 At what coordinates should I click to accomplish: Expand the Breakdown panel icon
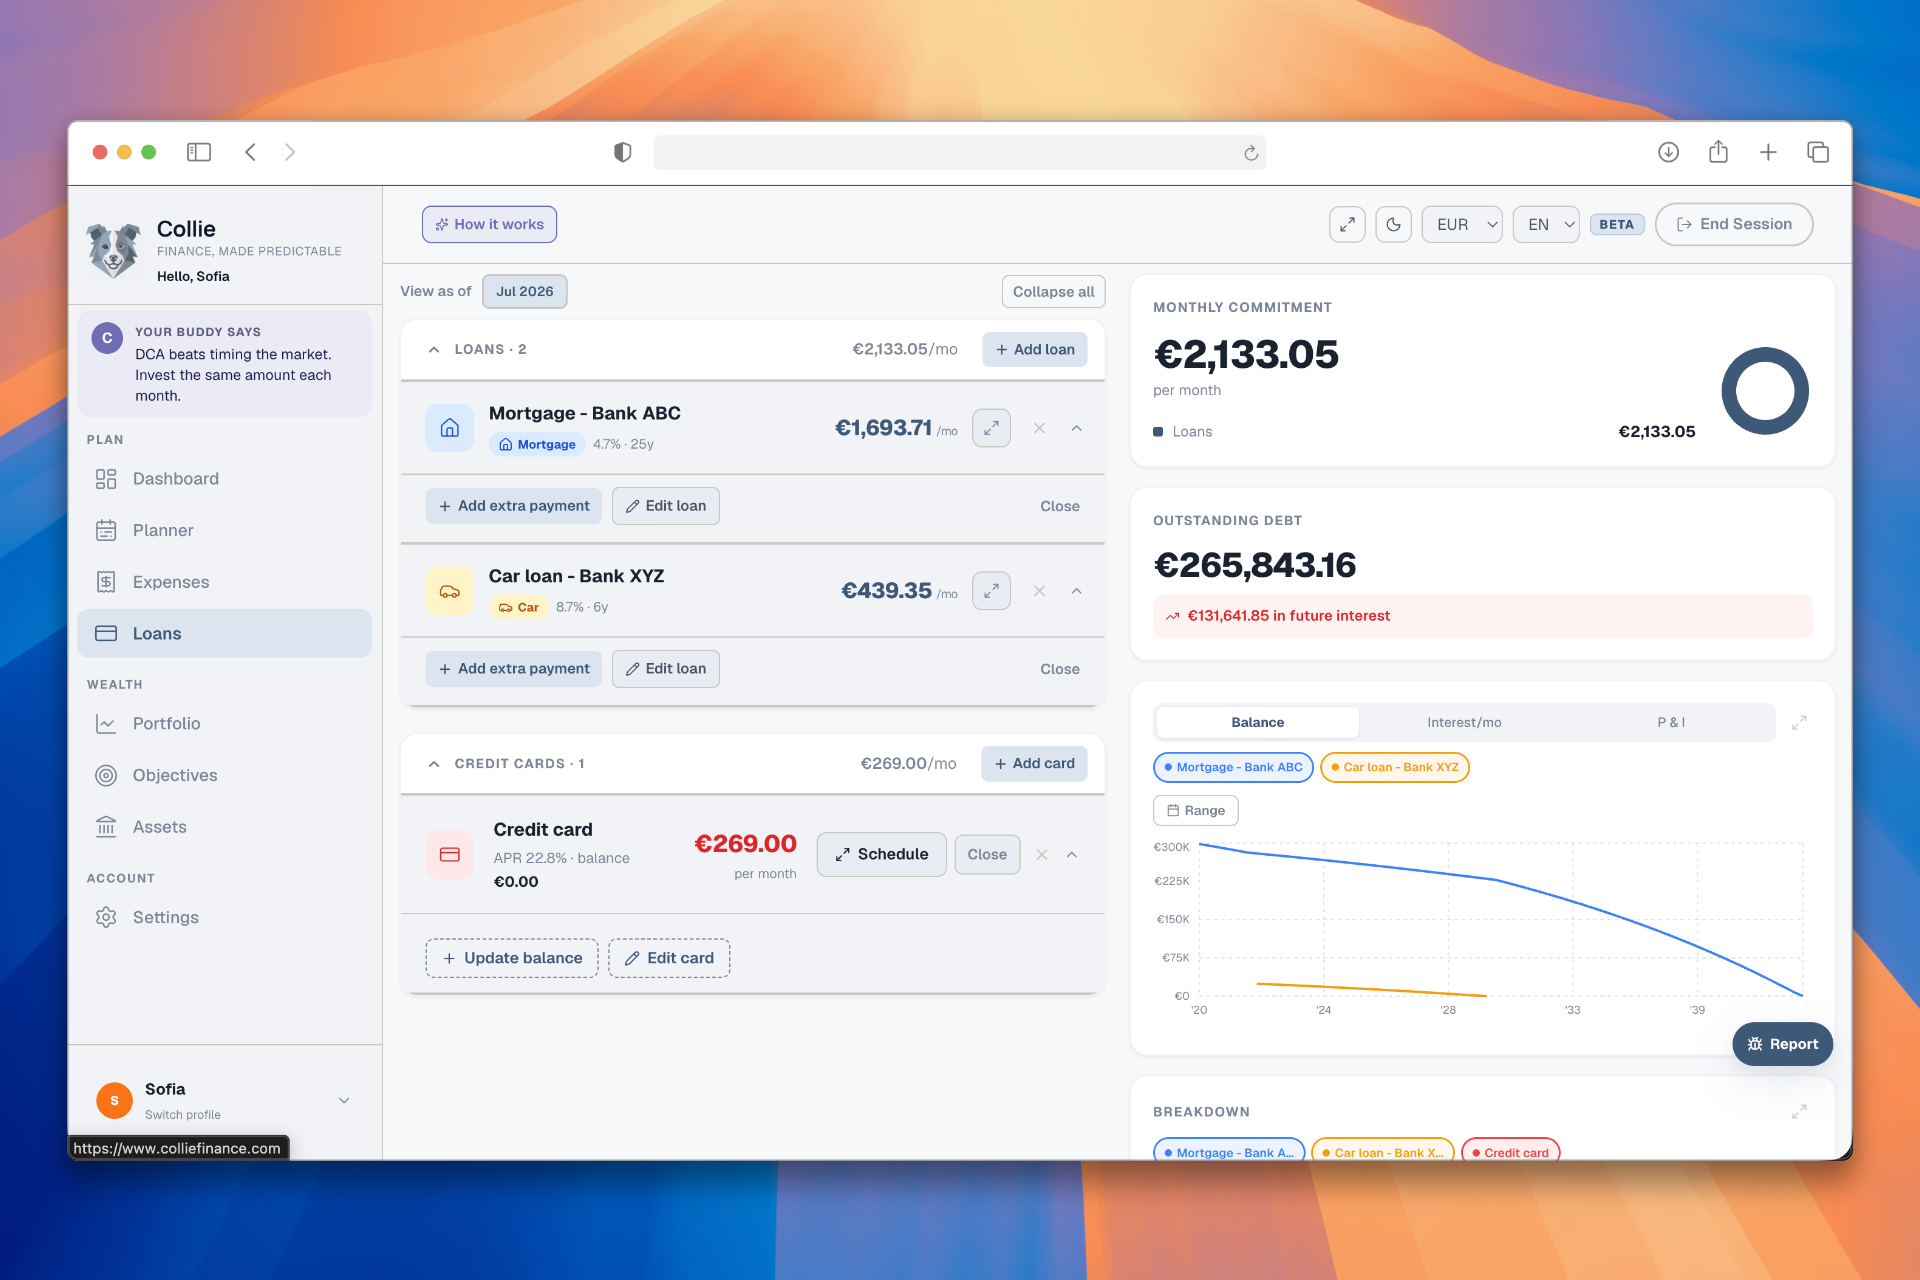pyautogui.click(x=1799, y=1112)
